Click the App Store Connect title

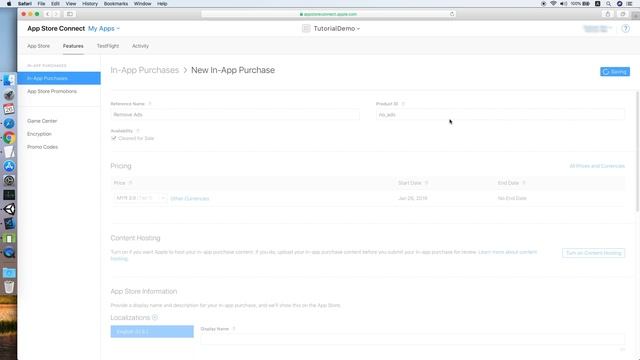tap(56, 29)
